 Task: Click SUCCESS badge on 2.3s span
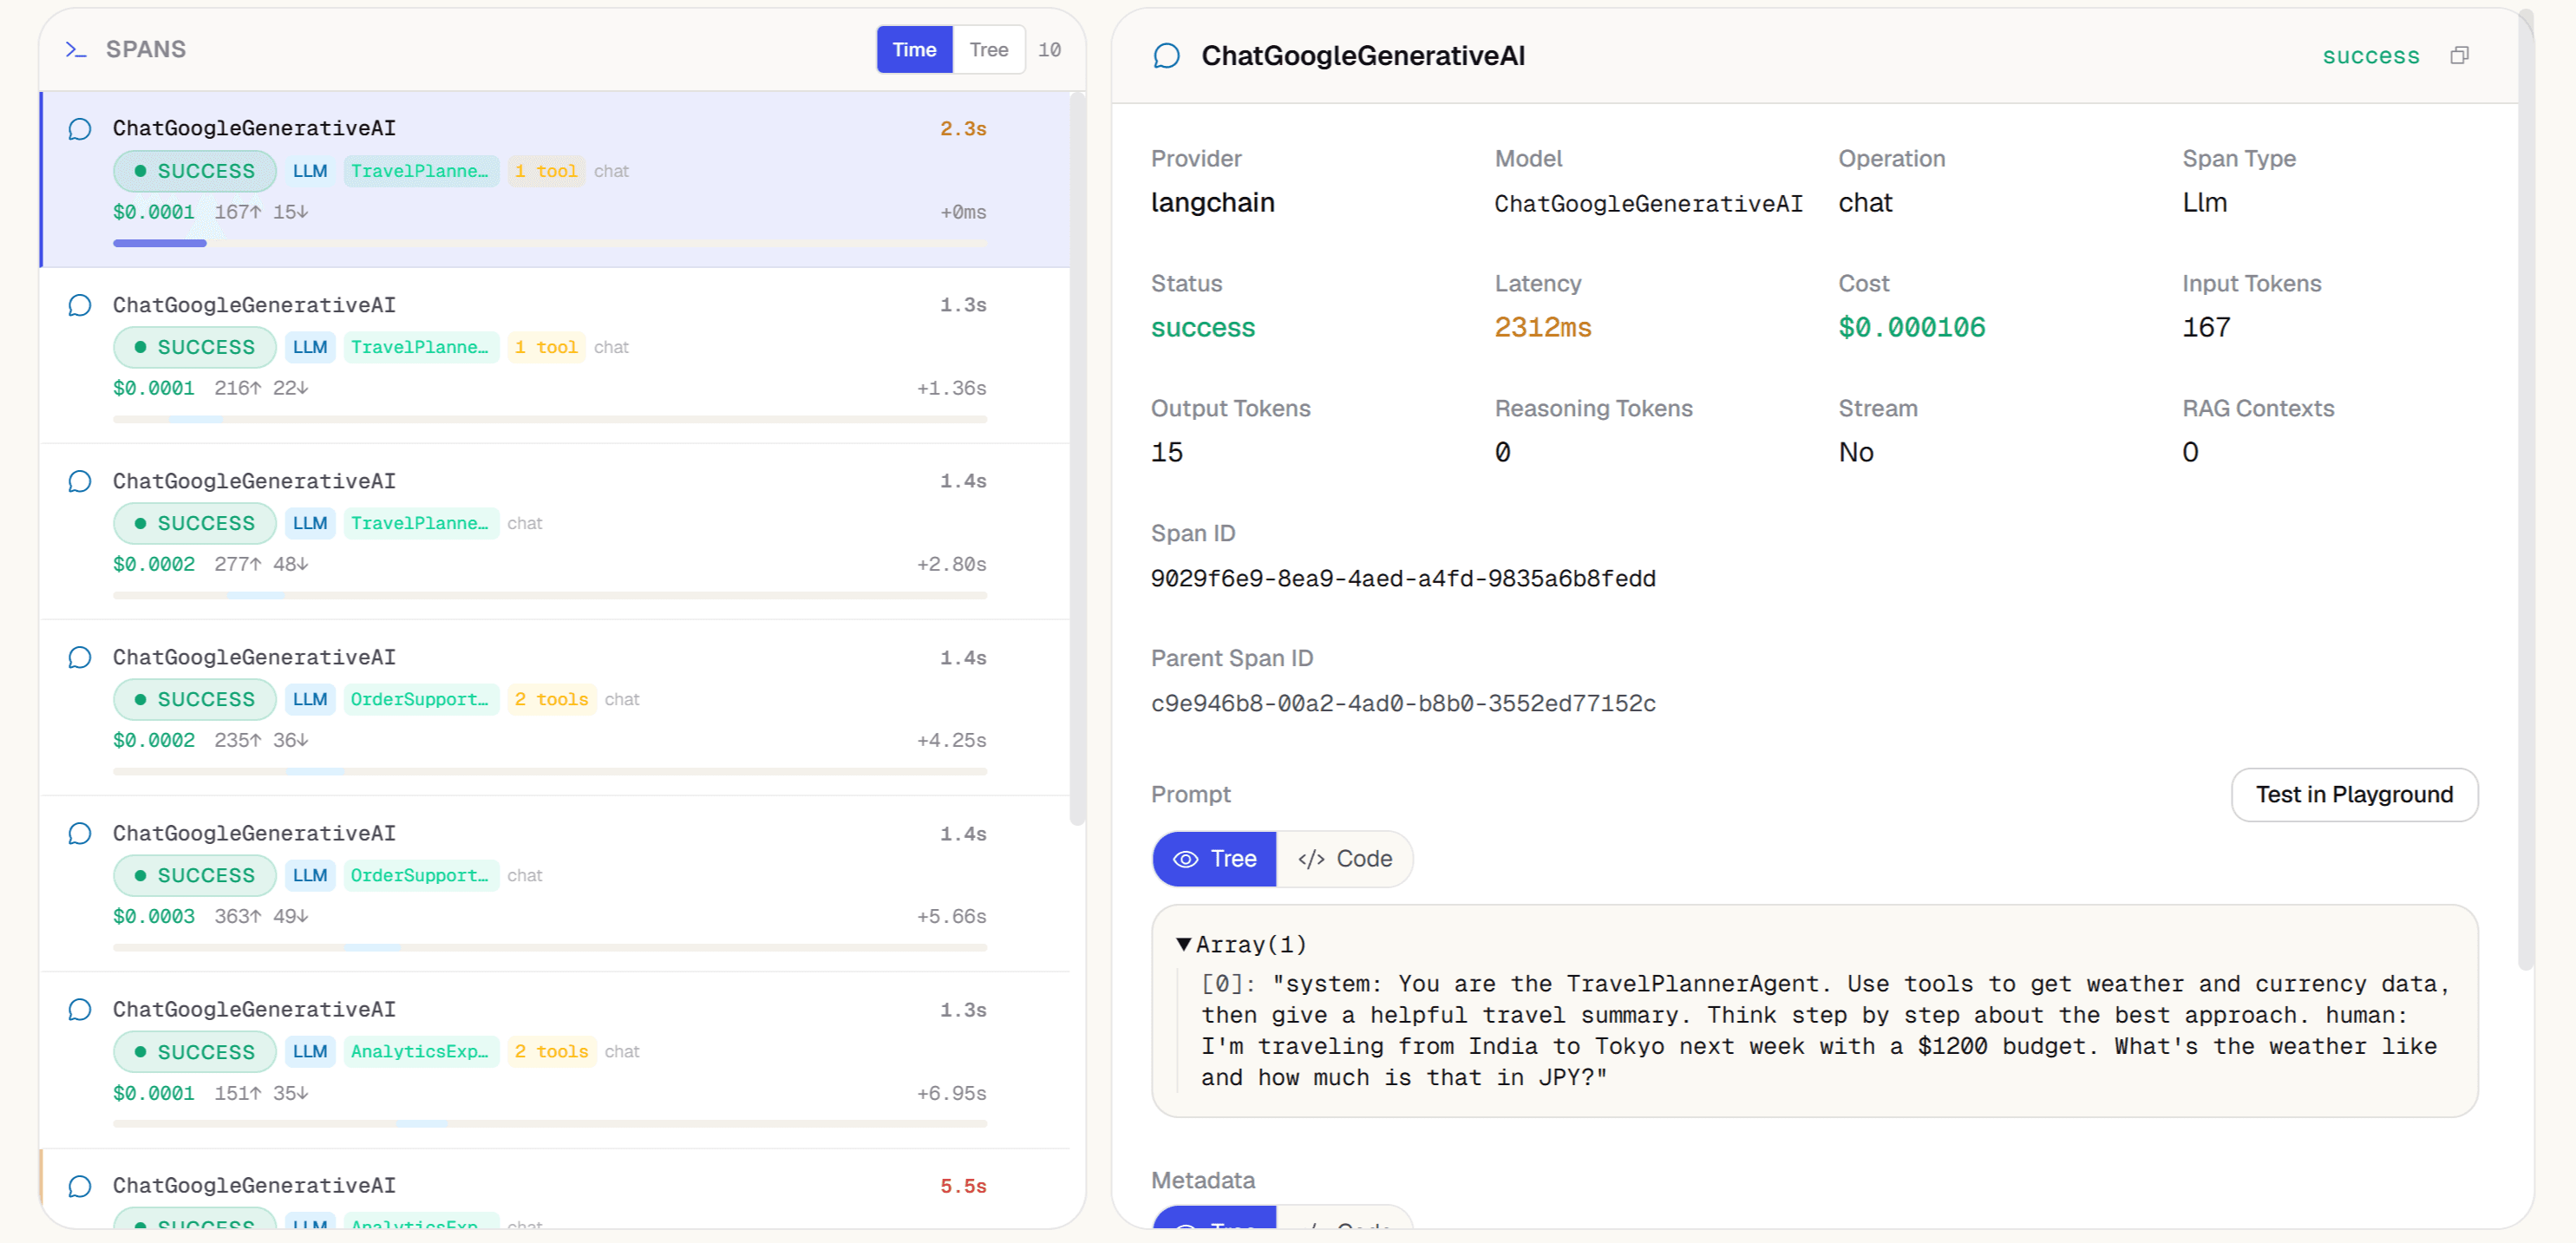click(x=195, y=171)
